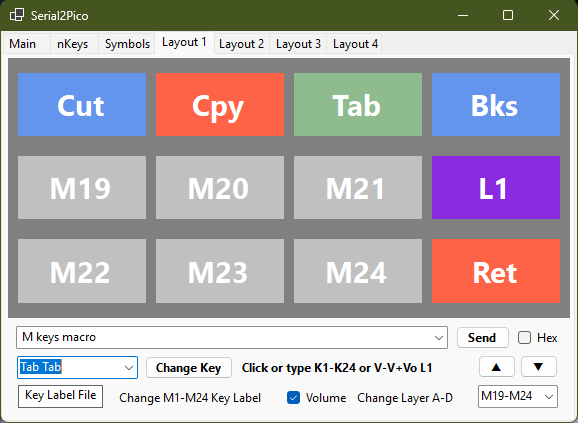Click the up arrow button
This screenshot has width=578, height=423.
coord(497,367)
